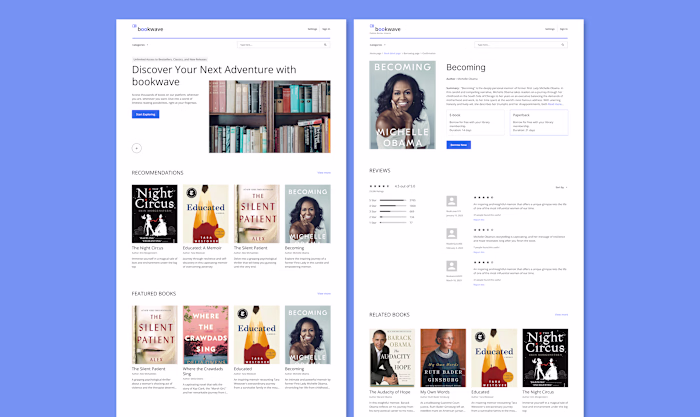Click the 2 Star rating bar
The width and height of the screenshot is (700, 417).
(393, 217)
